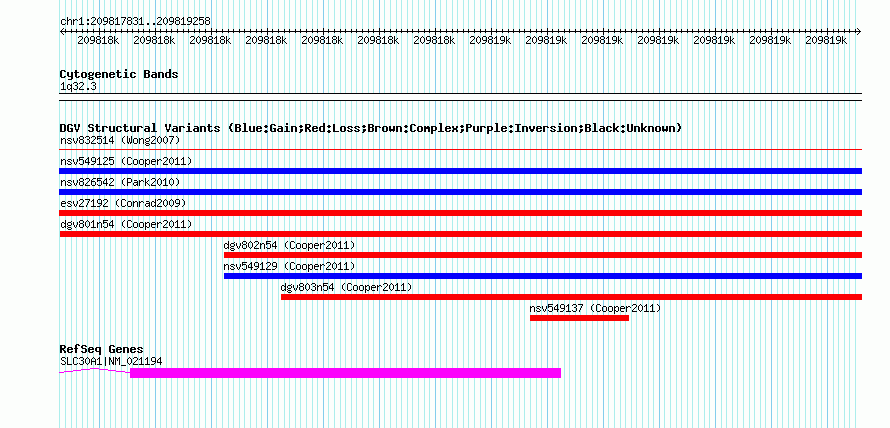
Task: Select the chr1:209817831..209819258 coordinate label
Action: (x=135, y=22)
